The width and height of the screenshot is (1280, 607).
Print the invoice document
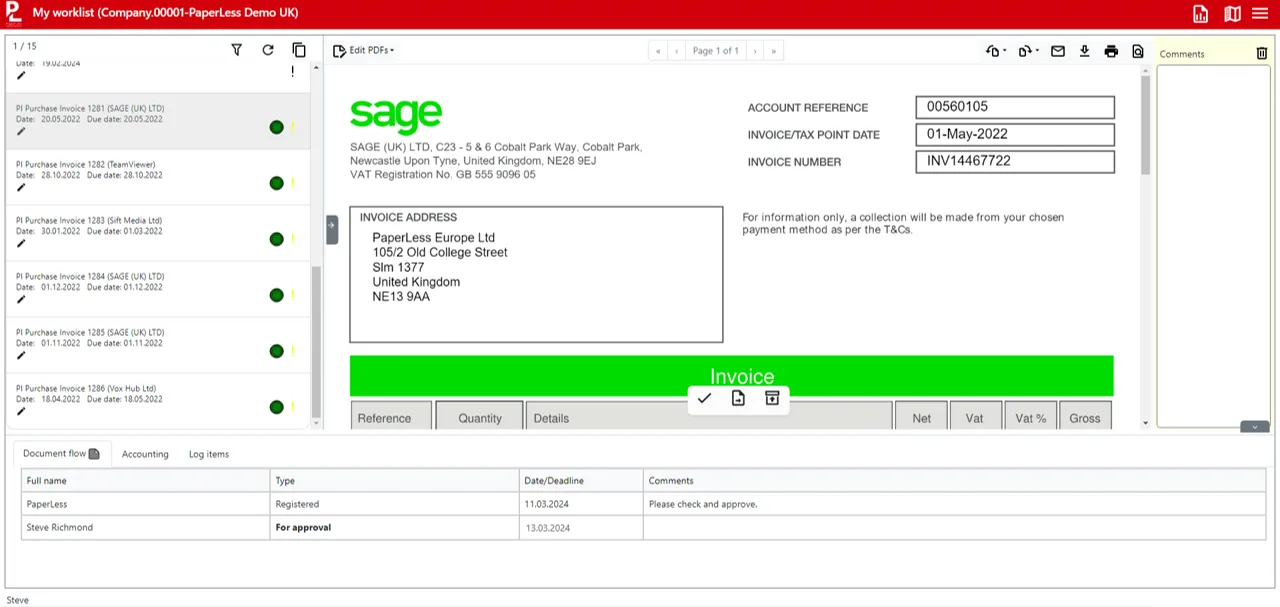[1111, 51]
